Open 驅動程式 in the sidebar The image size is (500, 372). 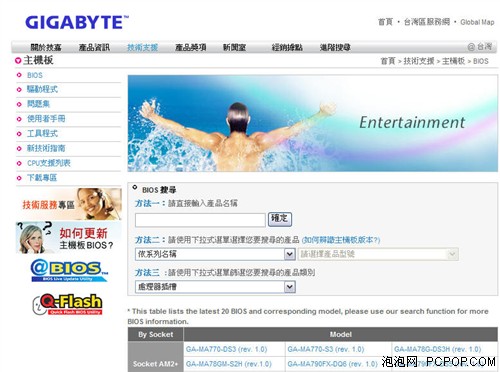tap(42, 89)
